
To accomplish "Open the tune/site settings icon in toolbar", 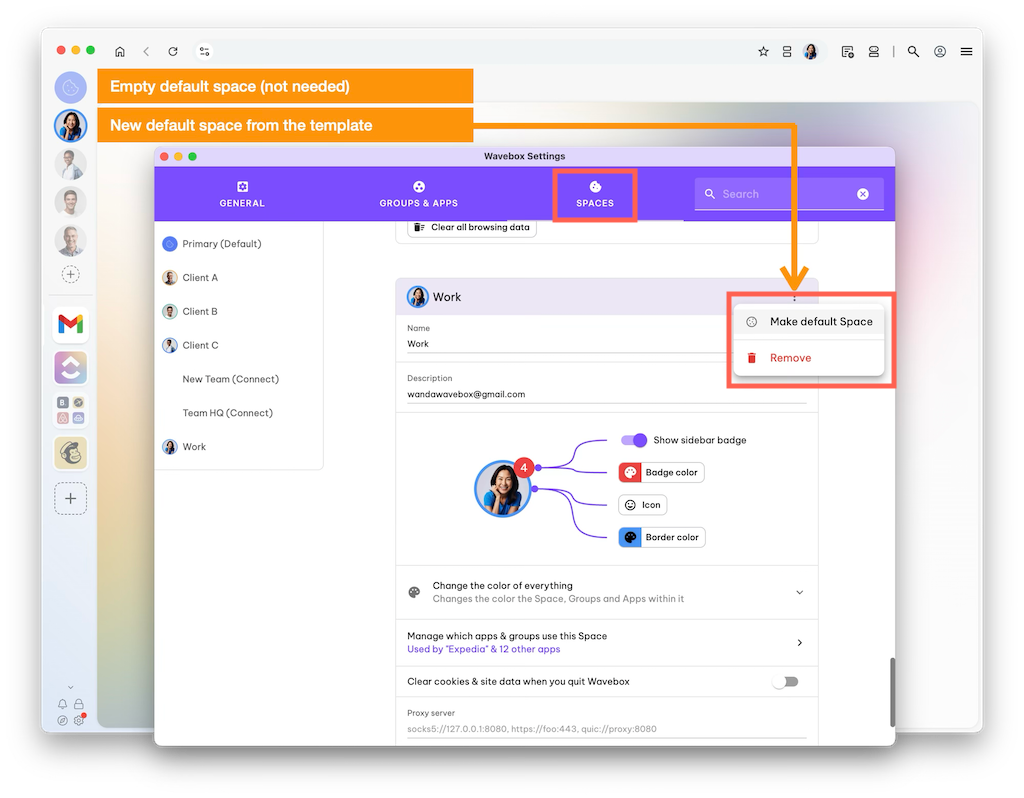I will [x=204, y=52].
